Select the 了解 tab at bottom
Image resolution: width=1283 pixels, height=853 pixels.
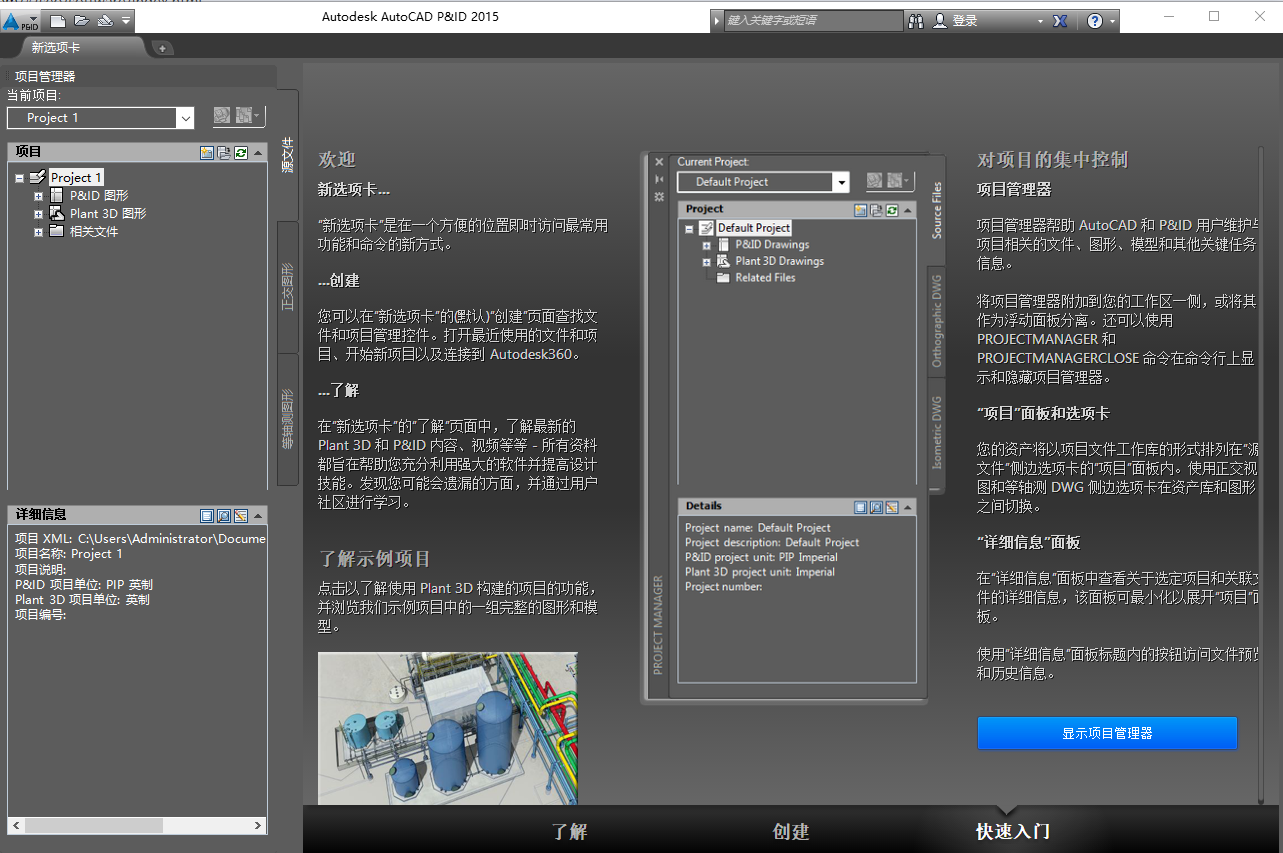coord(569,830)
